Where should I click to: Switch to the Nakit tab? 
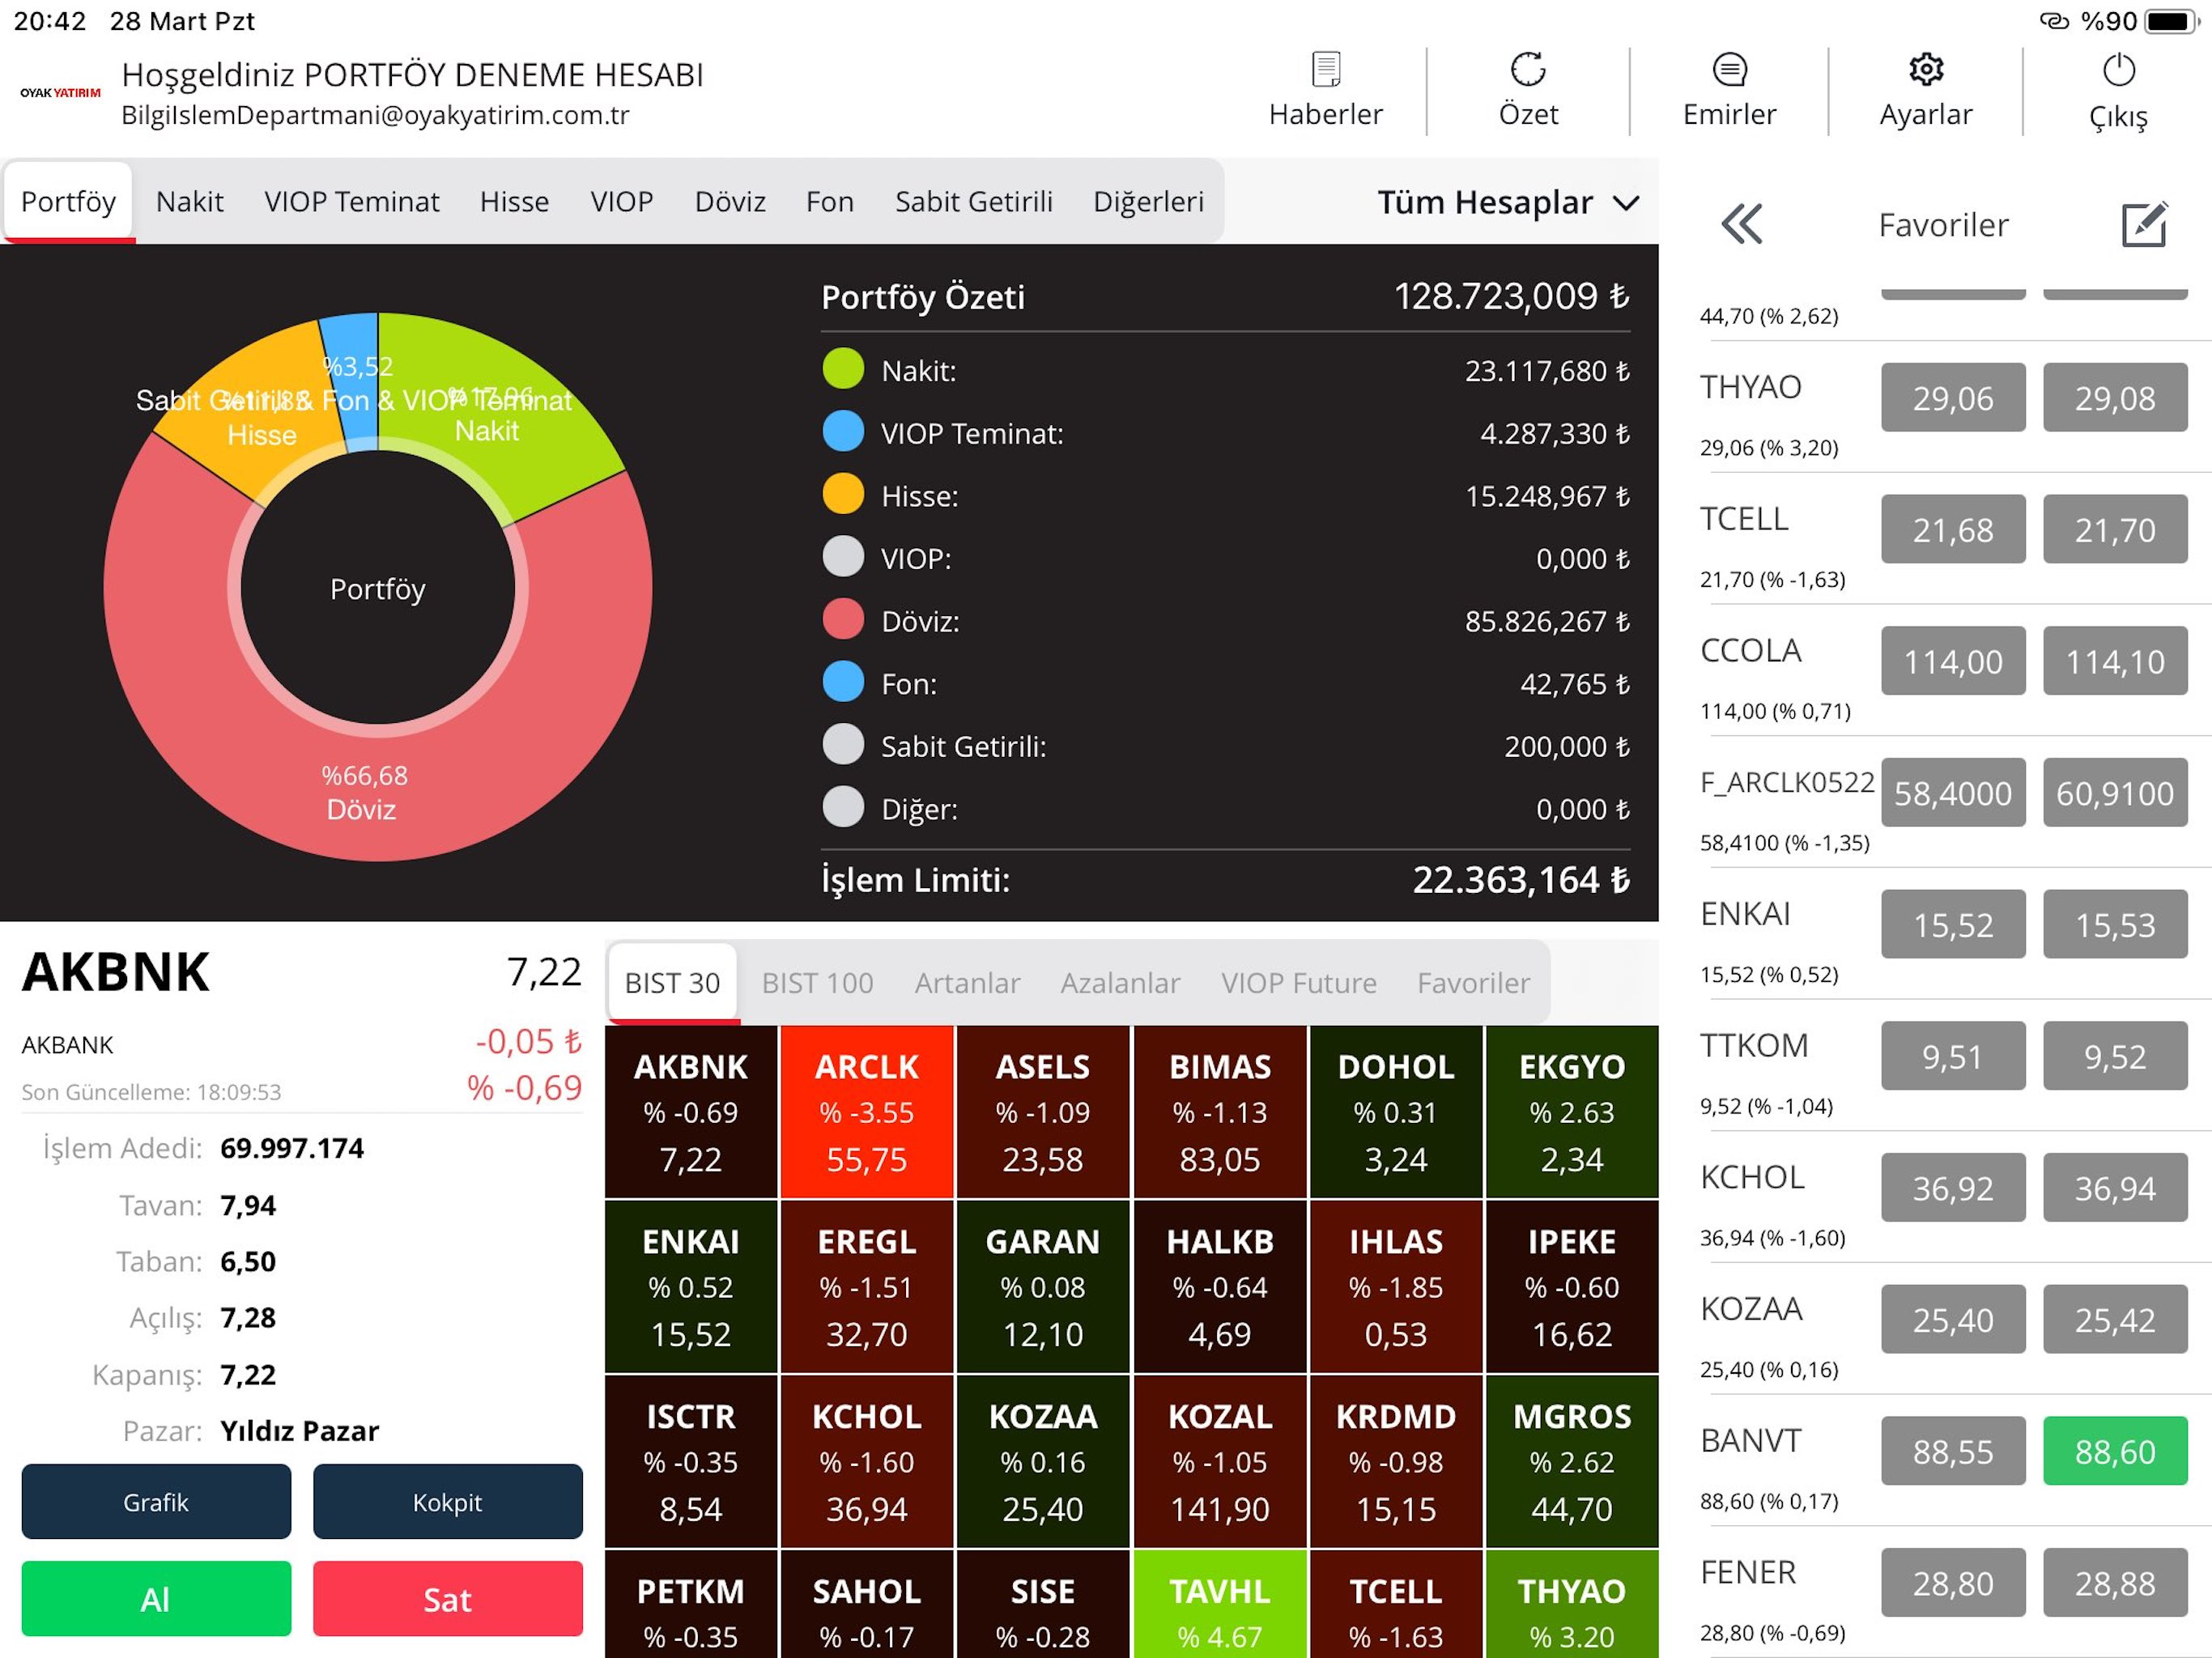pyautogui.click(x=189, y=202)
